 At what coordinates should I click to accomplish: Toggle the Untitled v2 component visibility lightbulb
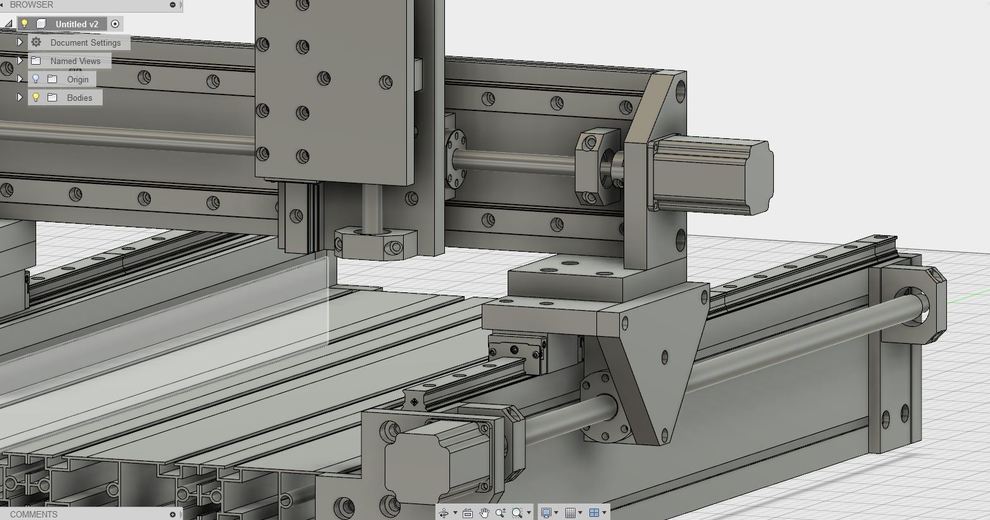coord(25,24)
